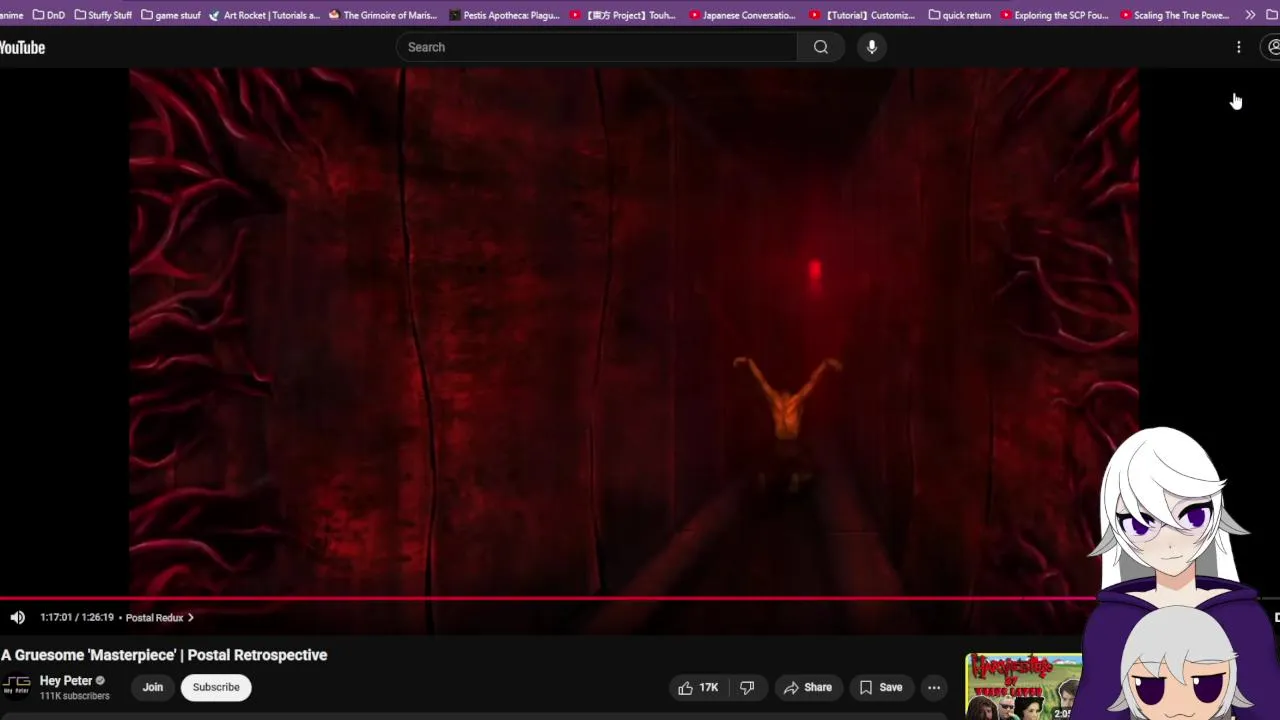1280x720 pixels.
Task: Open the Art Rocket Tutorials bookmark
Action: [265, 15]
